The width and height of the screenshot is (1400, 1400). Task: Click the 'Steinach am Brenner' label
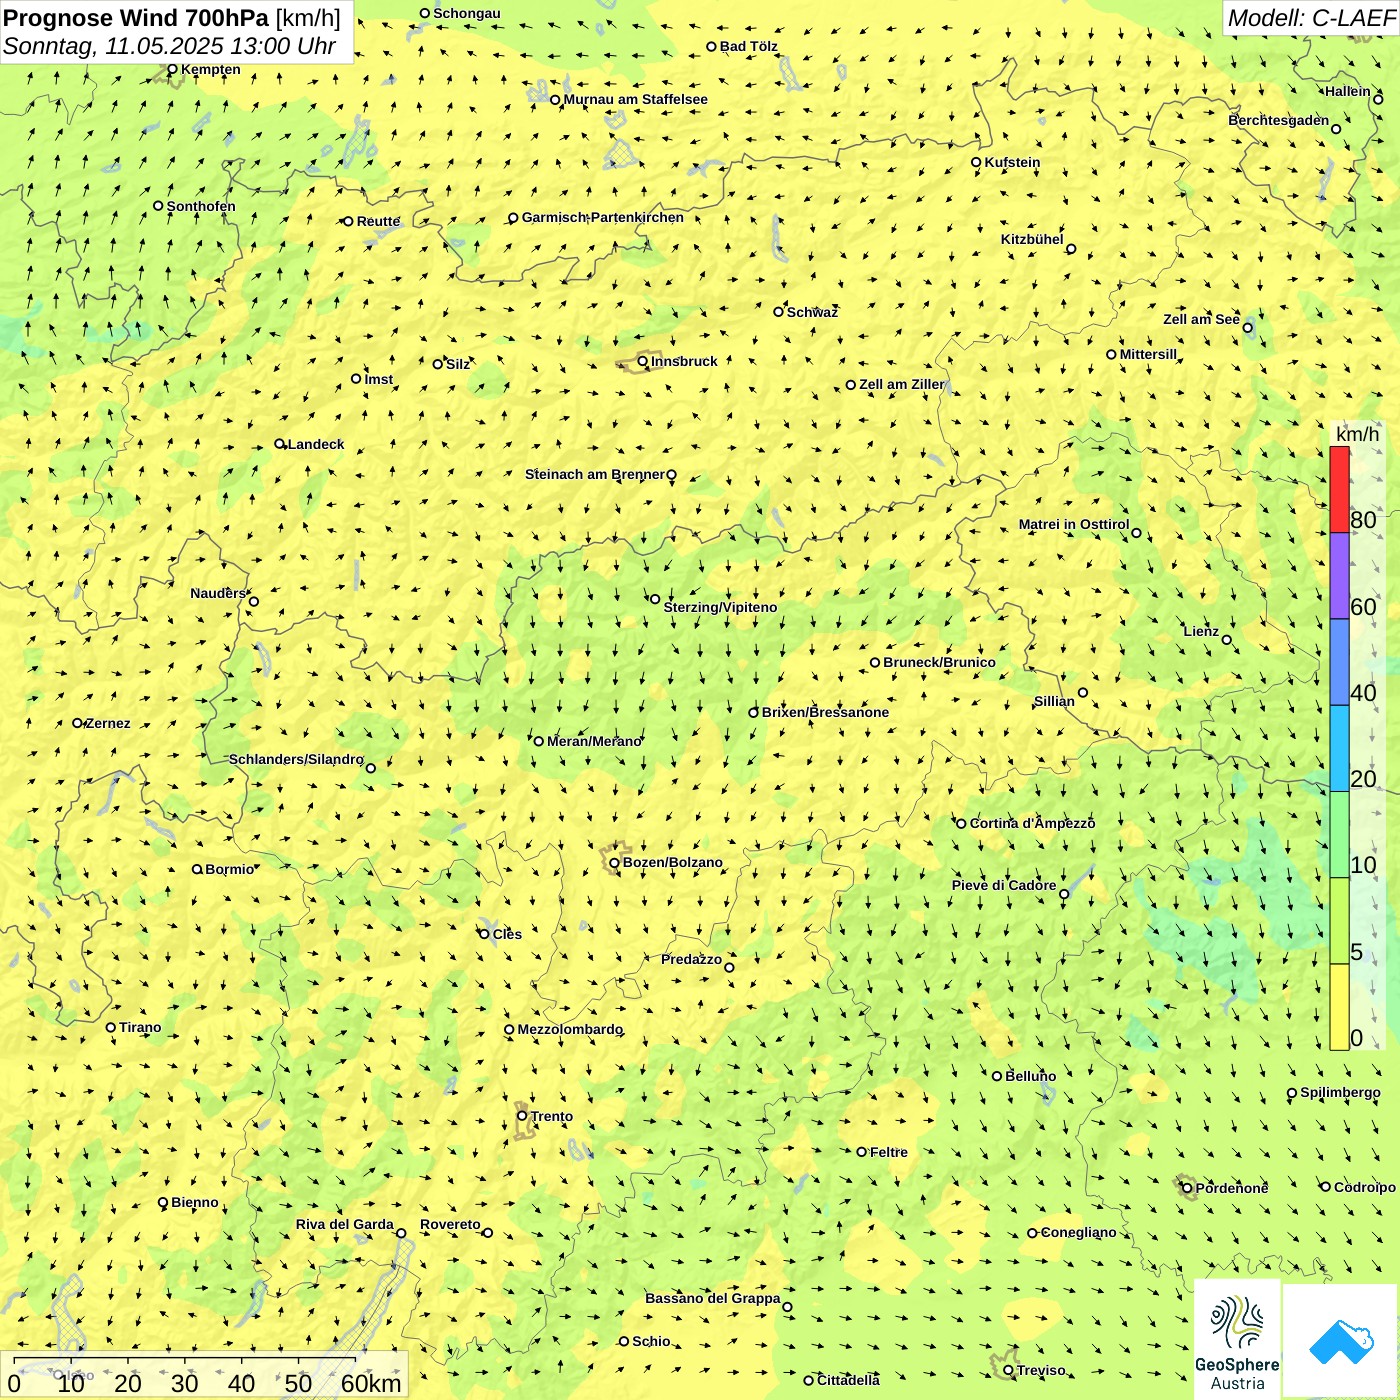coord(594,474)
